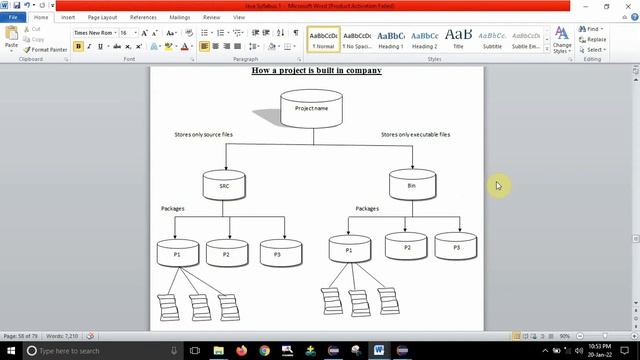Open Styles pane dialog launcher

570,60
